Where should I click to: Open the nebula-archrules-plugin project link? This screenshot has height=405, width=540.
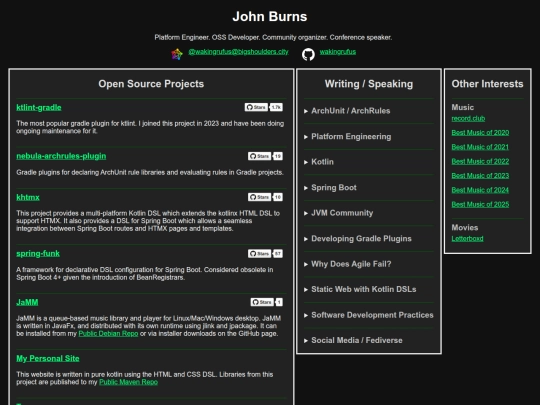click(61, 156)
